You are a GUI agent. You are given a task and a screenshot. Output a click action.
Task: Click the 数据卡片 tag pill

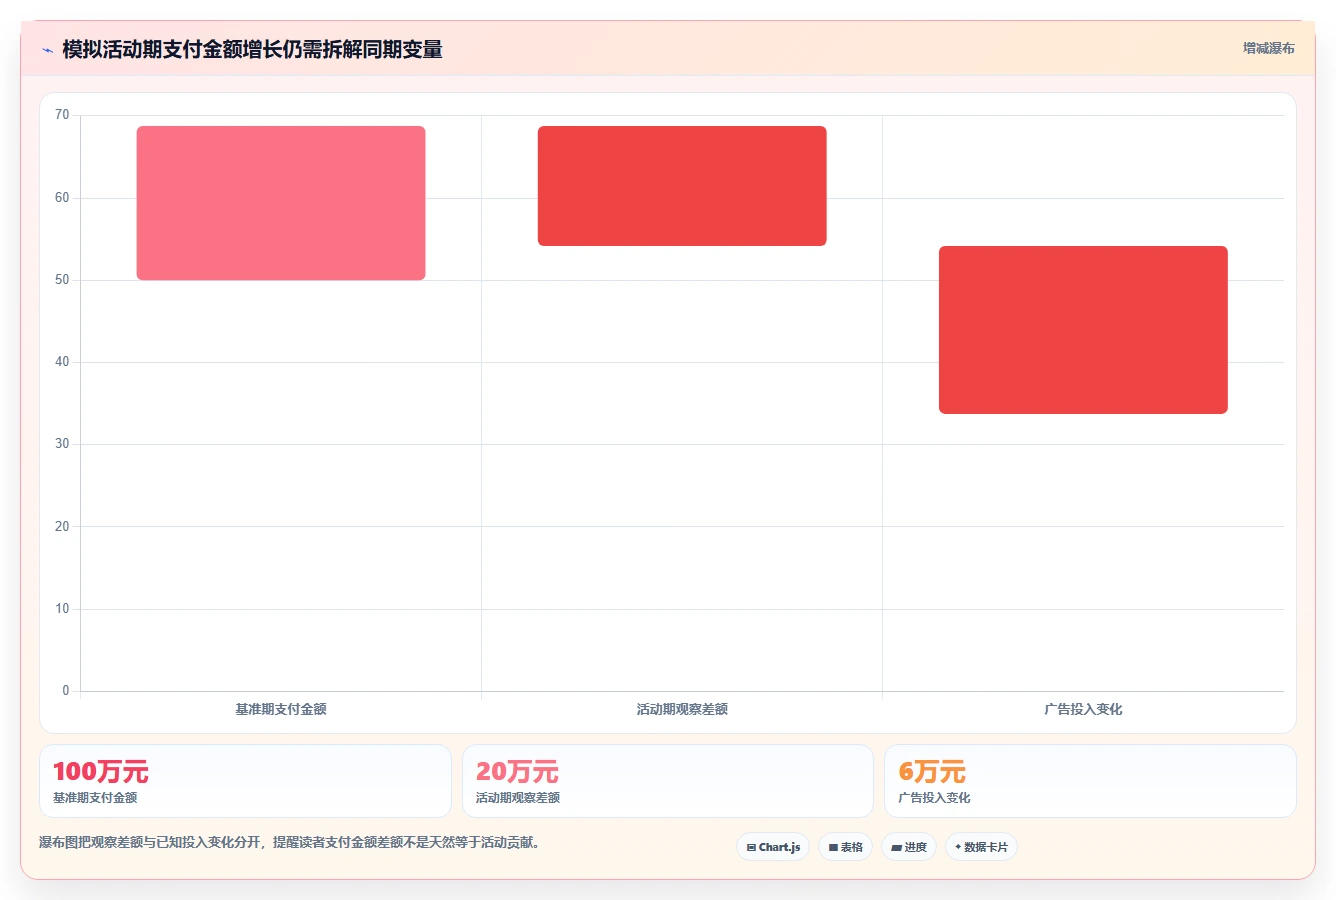[982, 847]
